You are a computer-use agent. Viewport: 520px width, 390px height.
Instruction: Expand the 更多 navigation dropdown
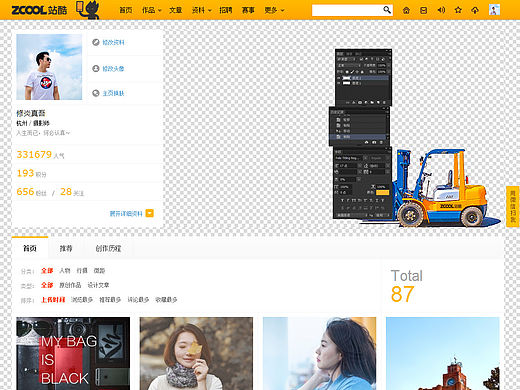274,10
